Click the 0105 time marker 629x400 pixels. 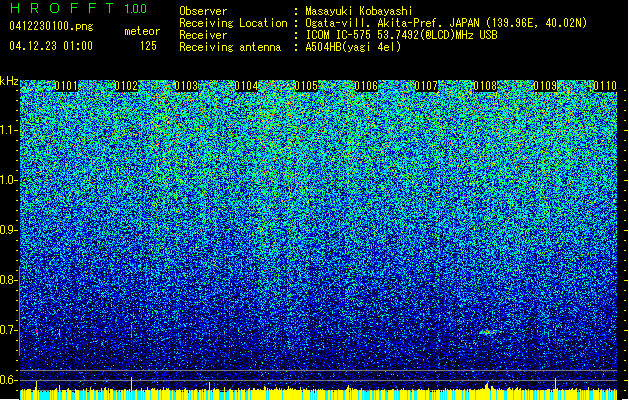click(x=306, y=86)
